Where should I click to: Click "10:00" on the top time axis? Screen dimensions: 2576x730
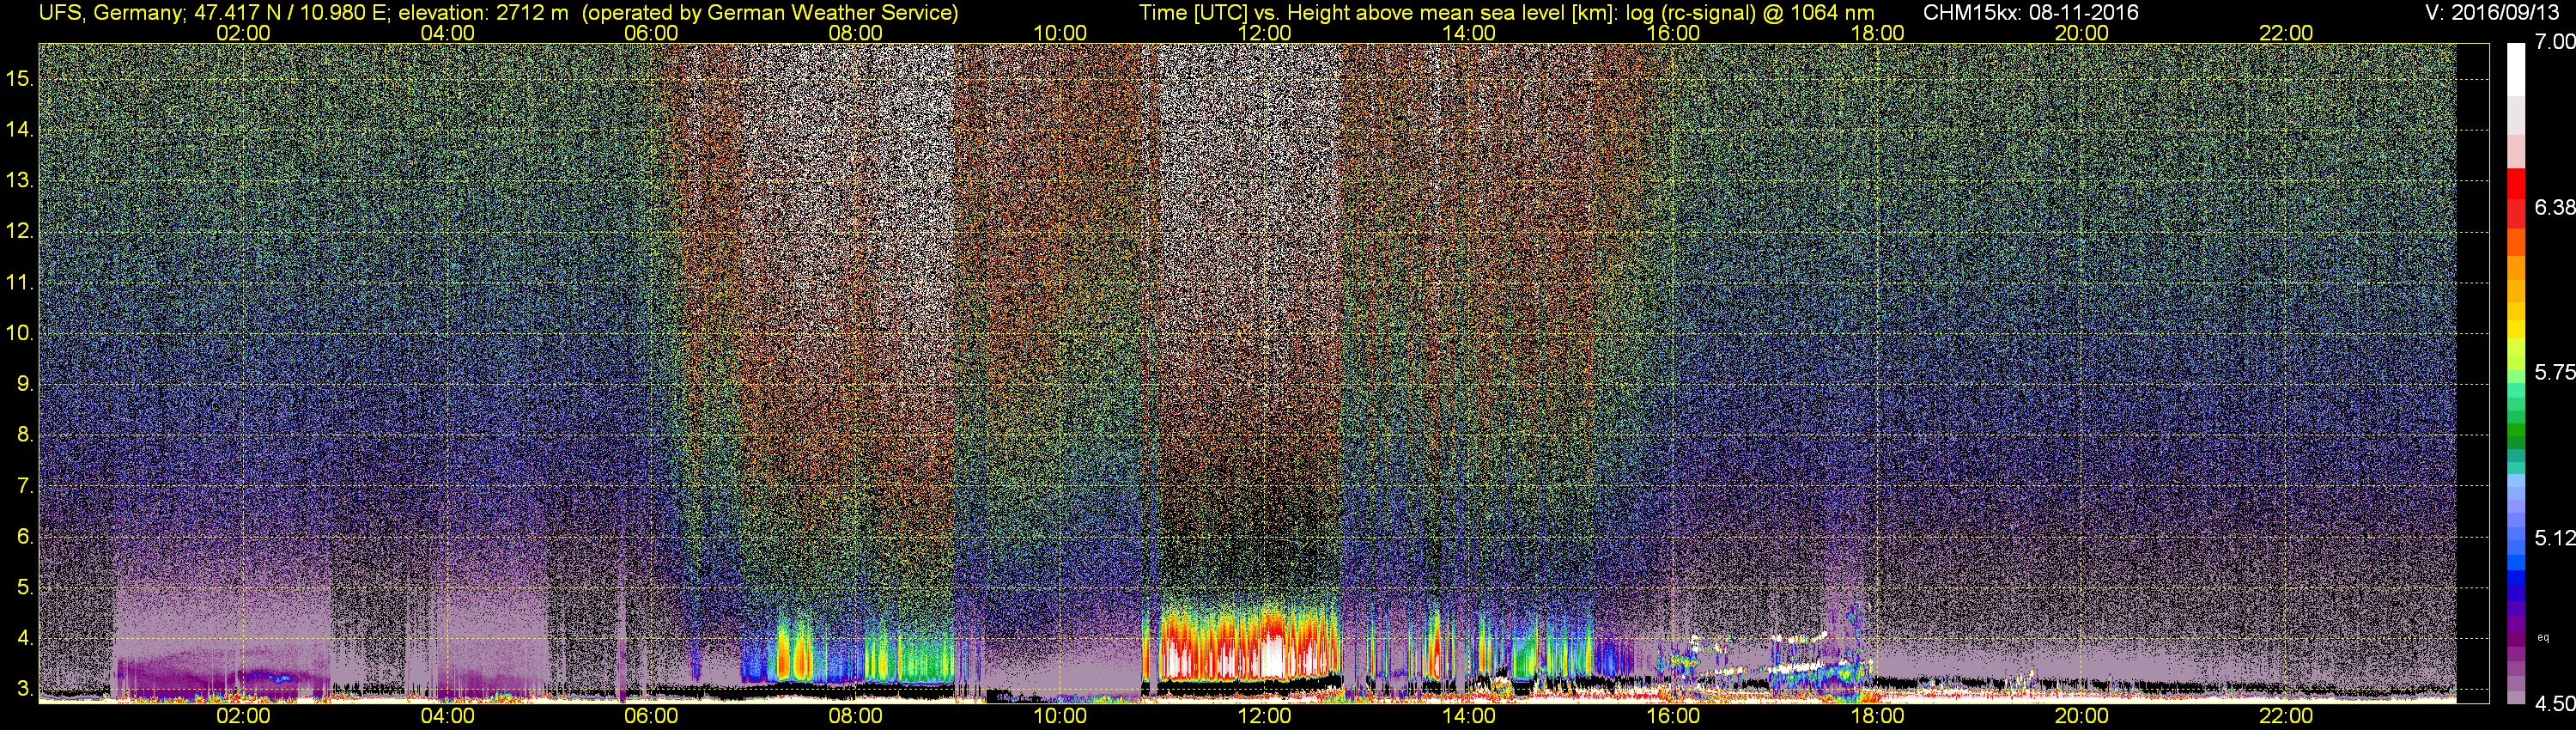point(1060,32)
